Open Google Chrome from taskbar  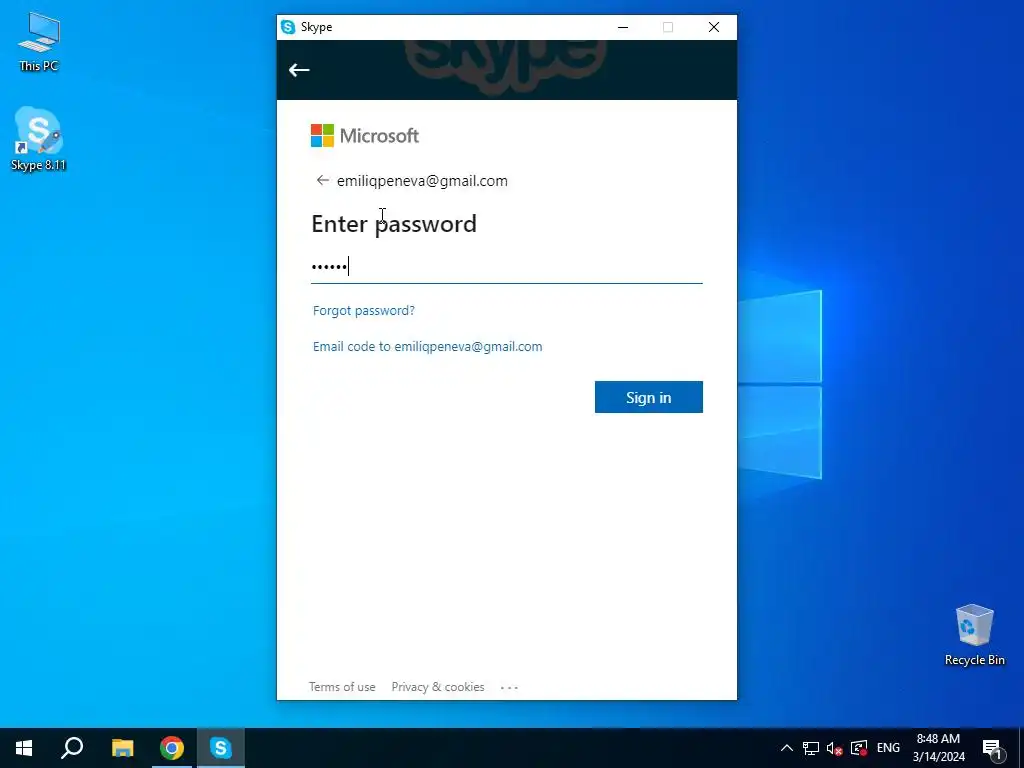click(172, 748)
